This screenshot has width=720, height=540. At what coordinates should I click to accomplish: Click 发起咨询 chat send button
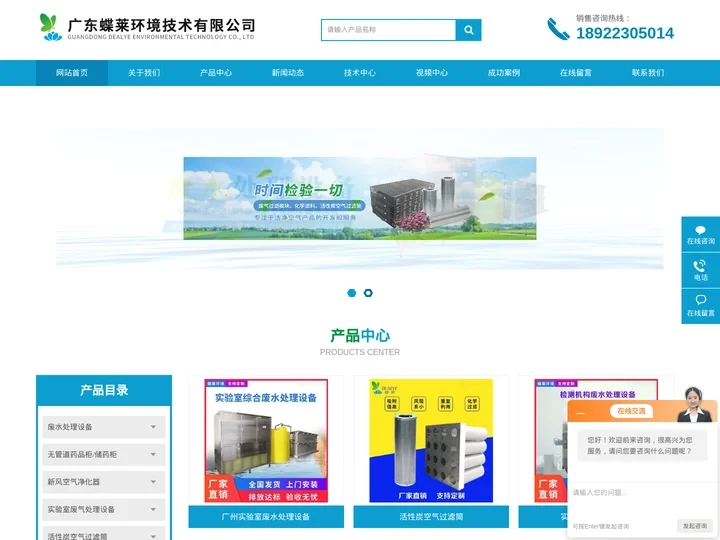coord(695,526)
